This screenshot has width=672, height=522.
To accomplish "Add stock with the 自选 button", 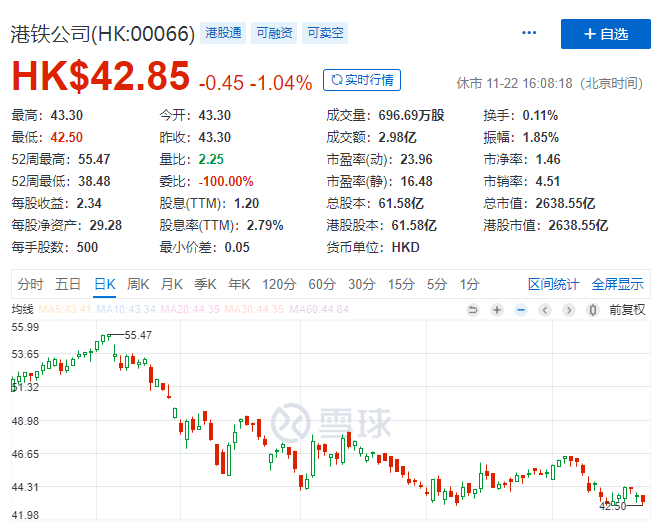I will 606,34.
